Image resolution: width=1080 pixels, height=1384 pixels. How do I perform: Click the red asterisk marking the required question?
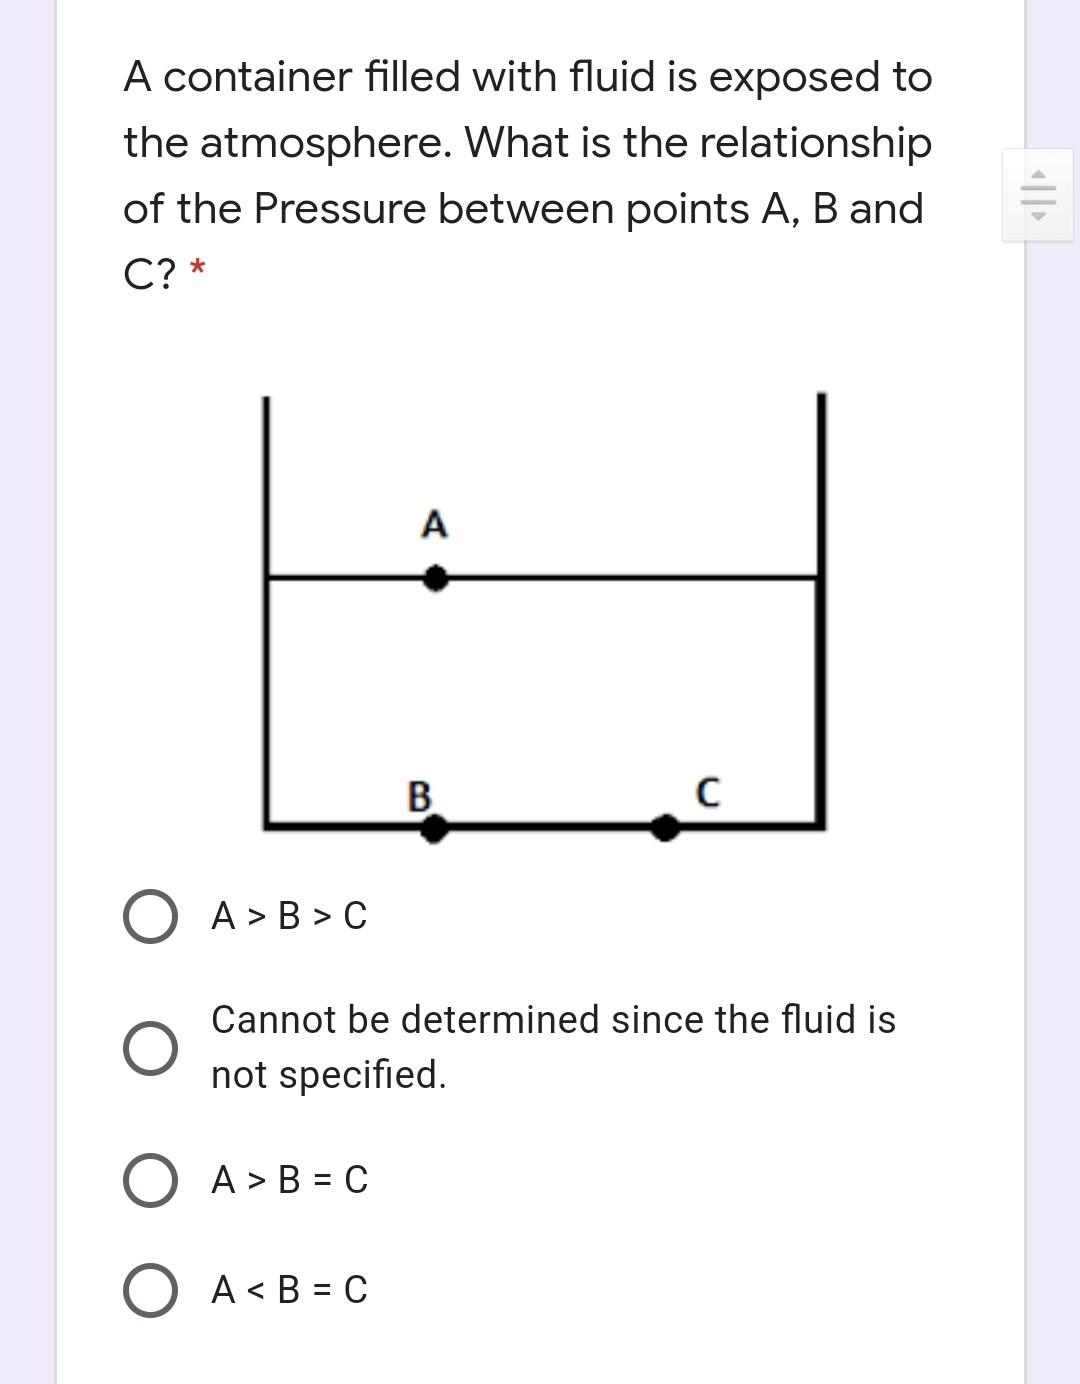click(196, 270)
